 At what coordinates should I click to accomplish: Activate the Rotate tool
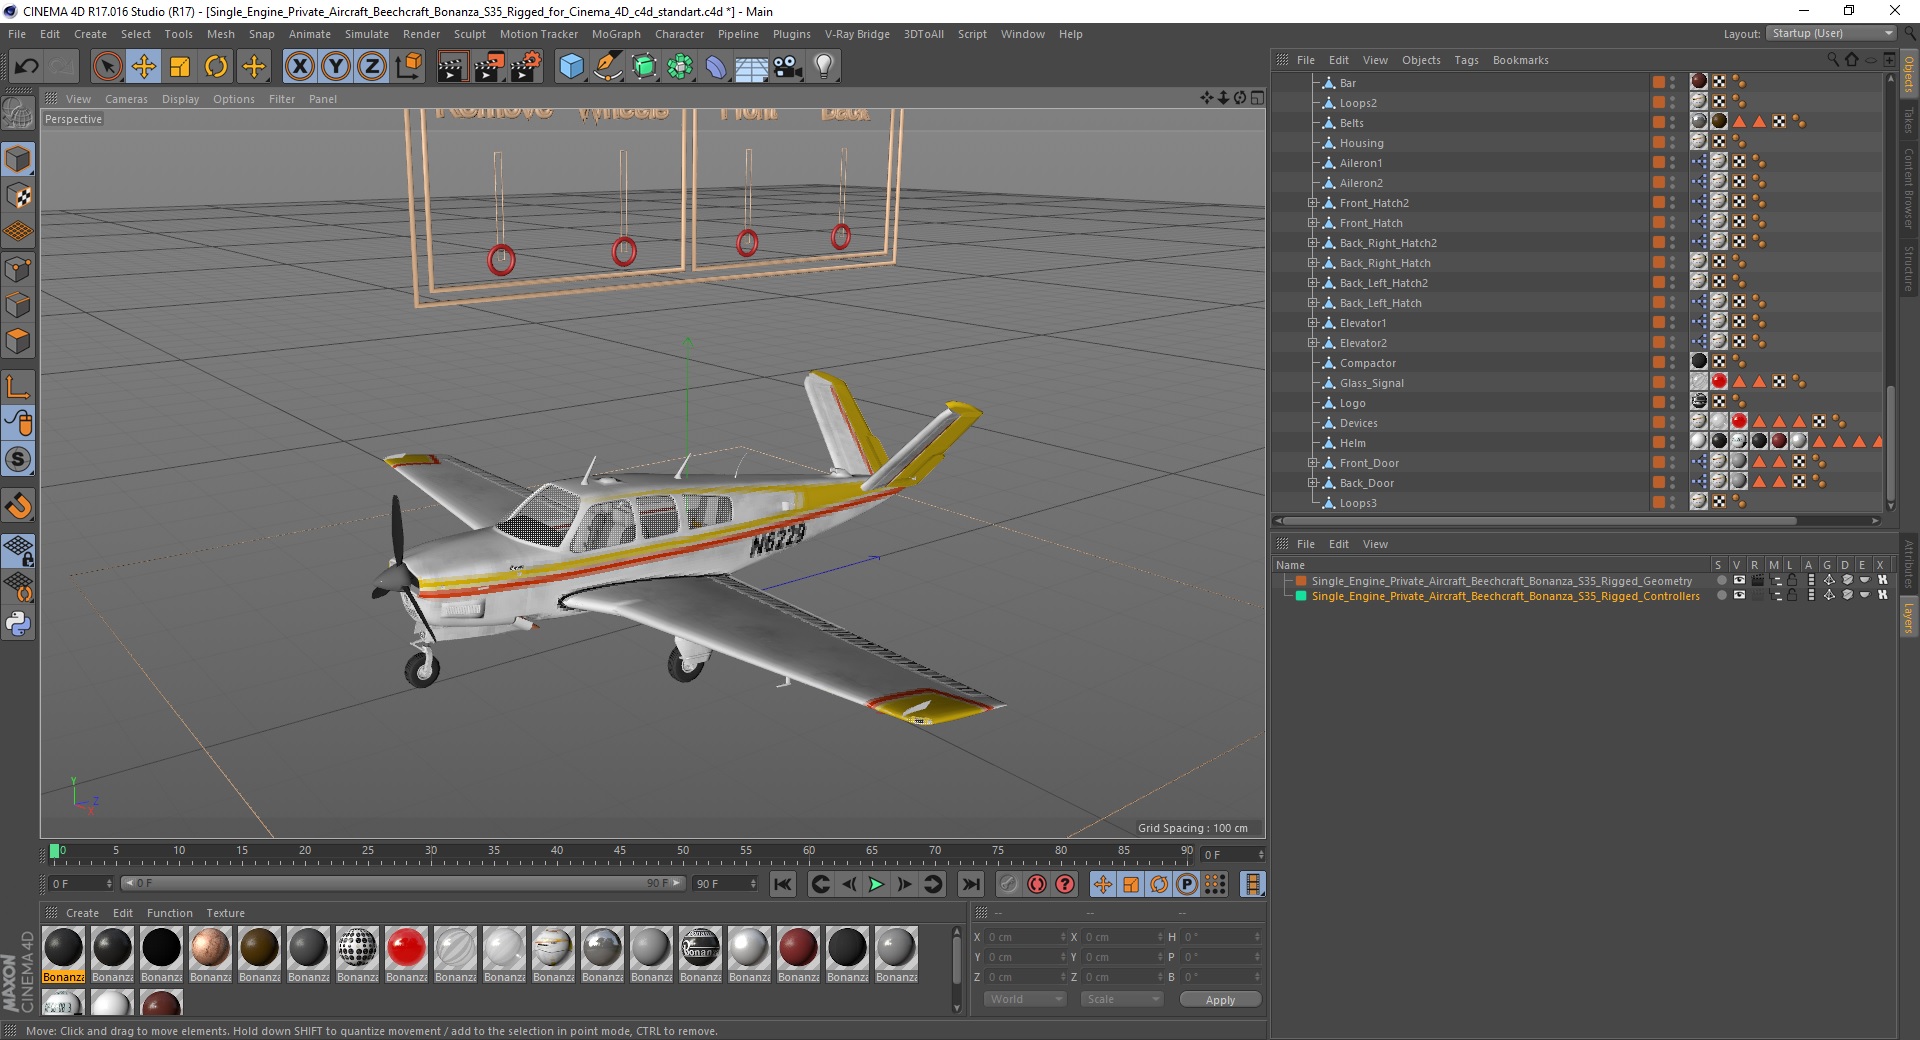(216, 67)
